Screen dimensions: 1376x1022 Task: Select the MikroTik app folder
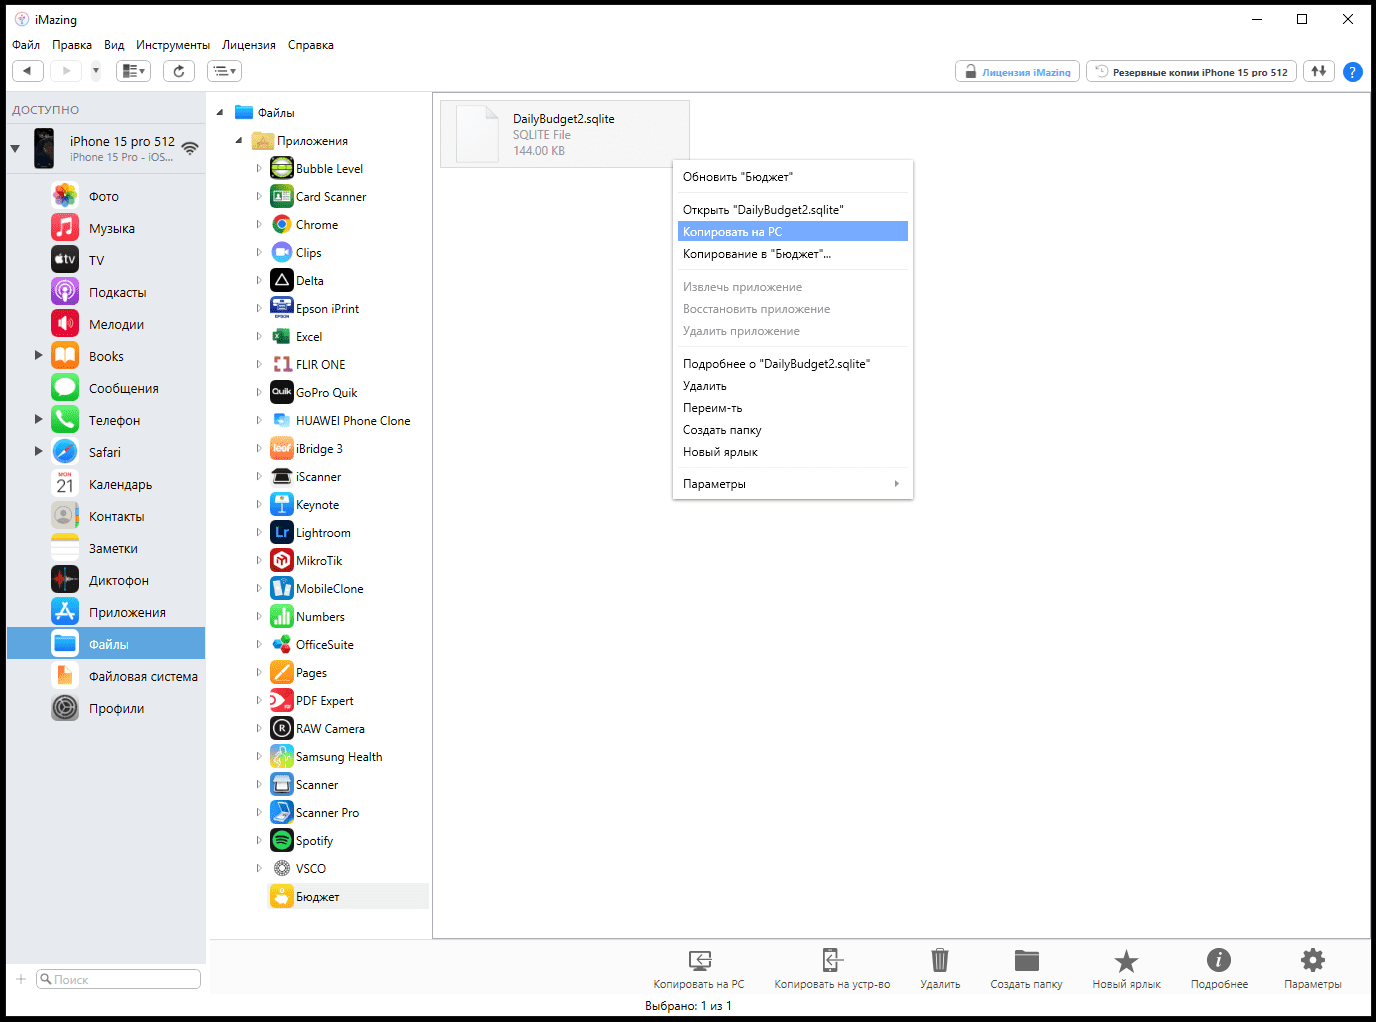pos(319,561)
